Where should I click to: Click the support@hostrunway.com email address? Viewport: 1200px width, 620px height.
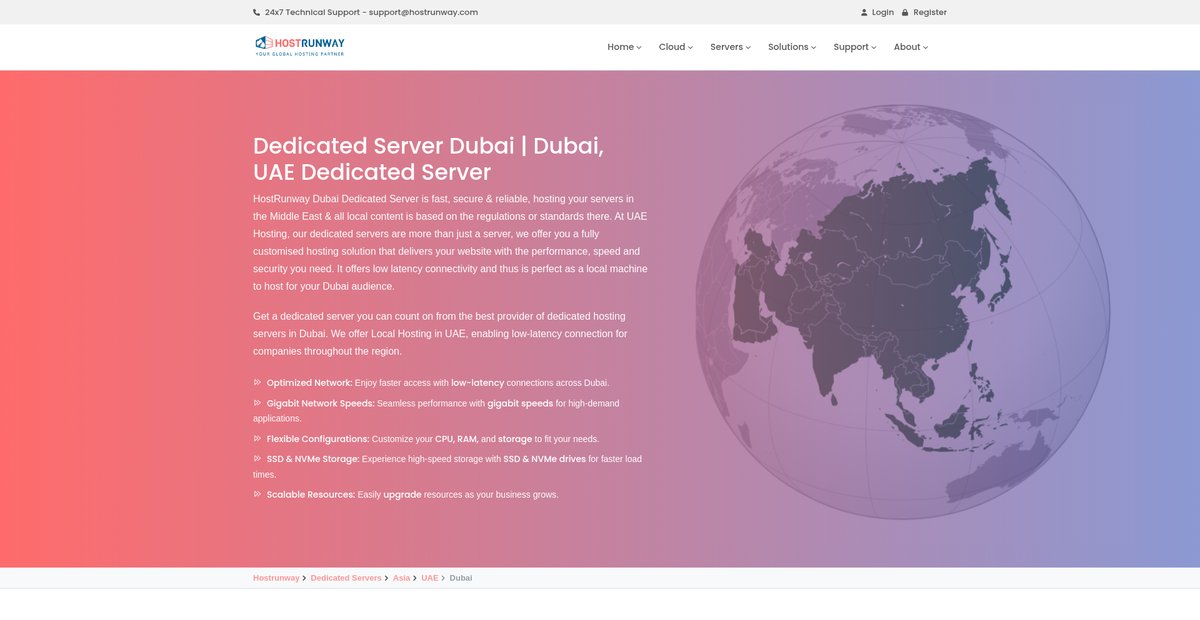pyautogui.click(x=423, y=13)
